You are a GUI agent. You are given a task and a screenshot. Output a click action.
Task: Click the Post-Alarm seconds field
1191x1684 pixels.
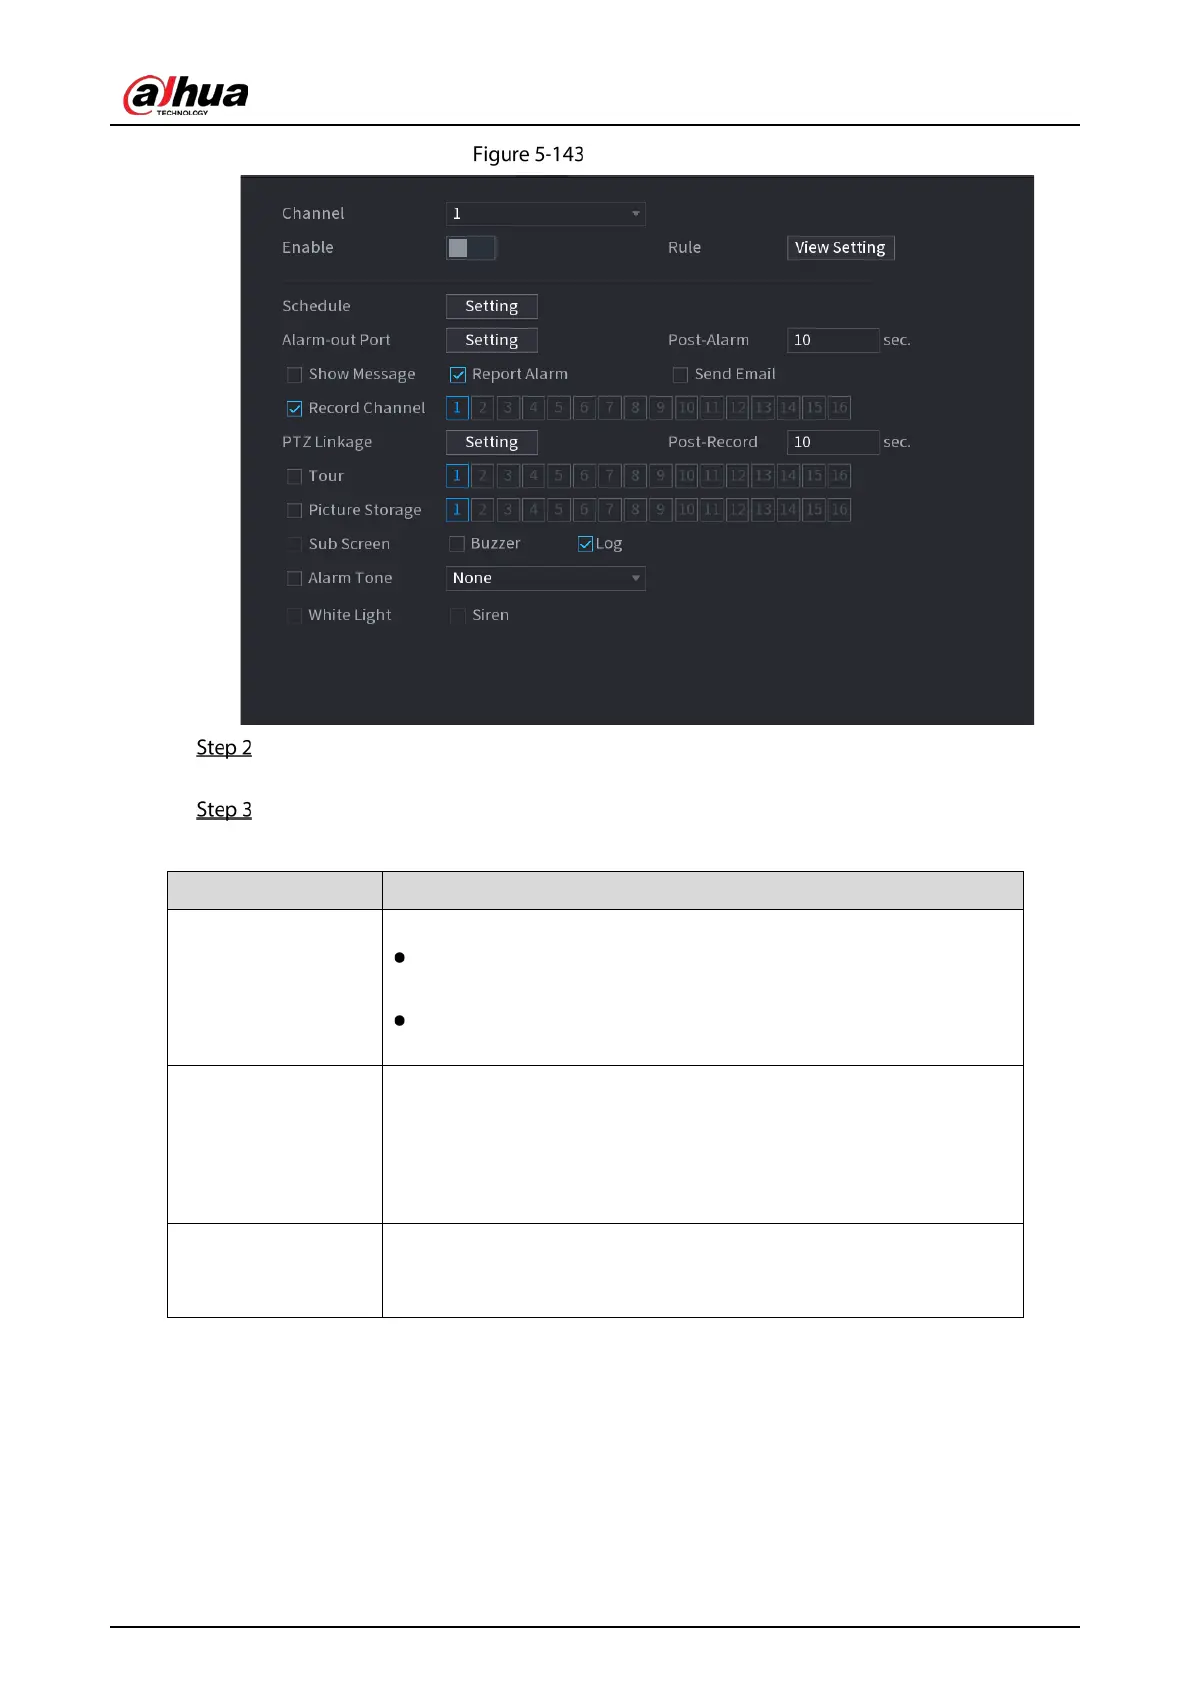tap(832, 340)
